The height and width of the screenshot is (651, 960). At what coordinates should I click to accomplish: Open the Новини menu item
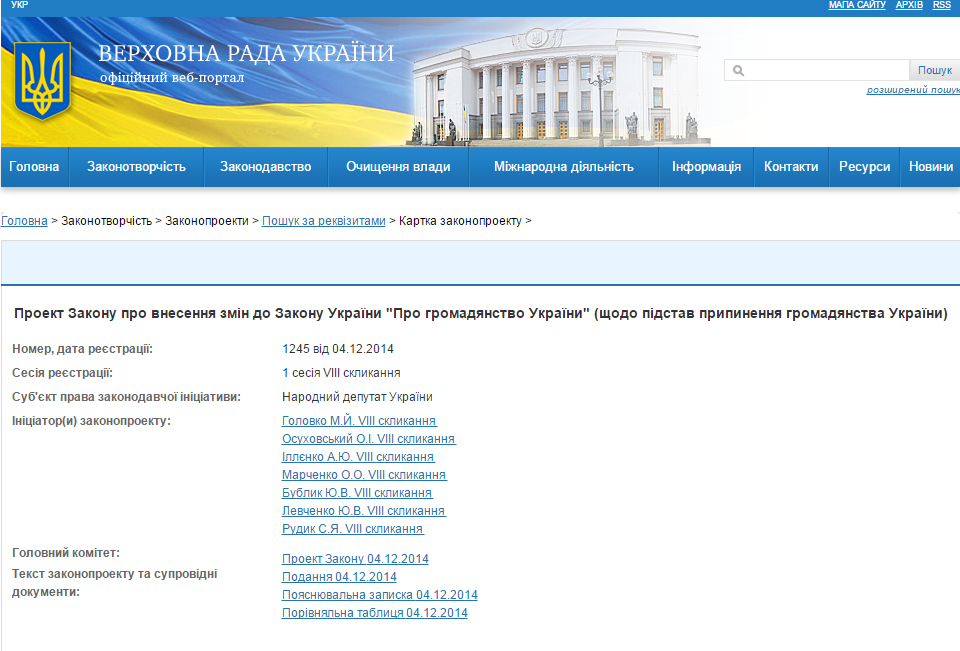[931, 167]
